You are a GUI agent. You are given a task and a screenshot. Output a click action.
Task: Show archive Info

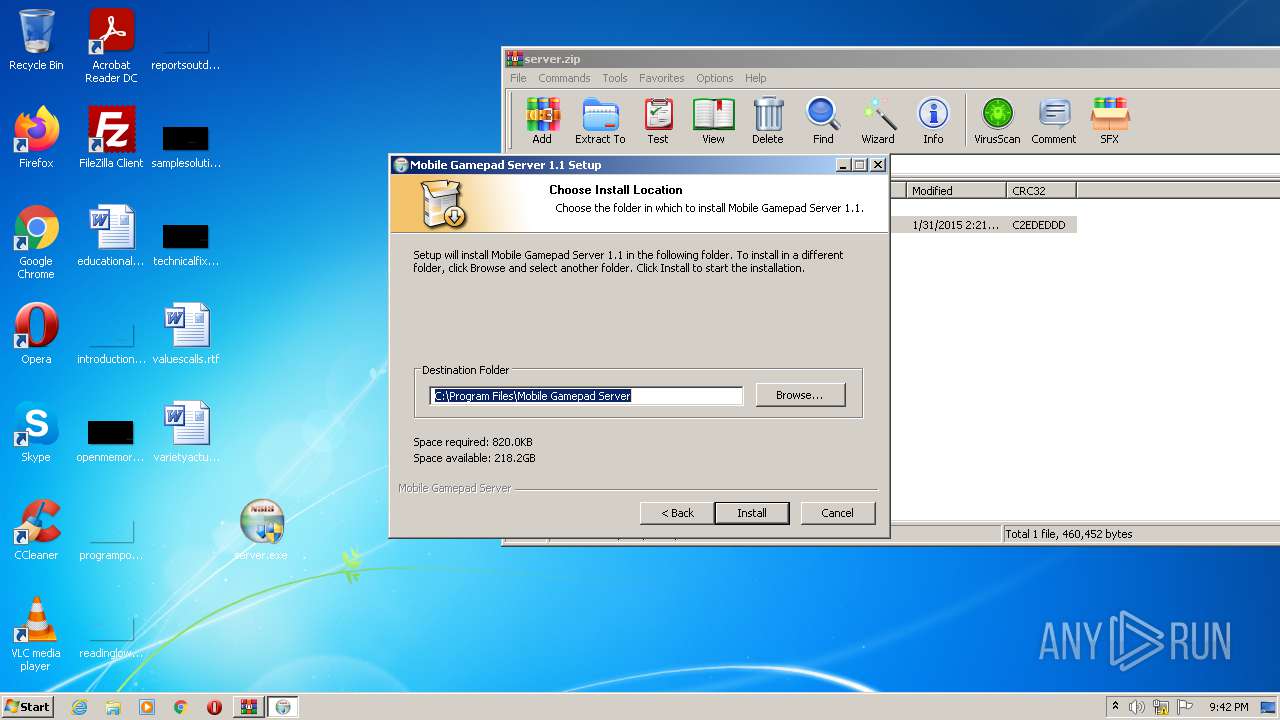click(933, 121)
